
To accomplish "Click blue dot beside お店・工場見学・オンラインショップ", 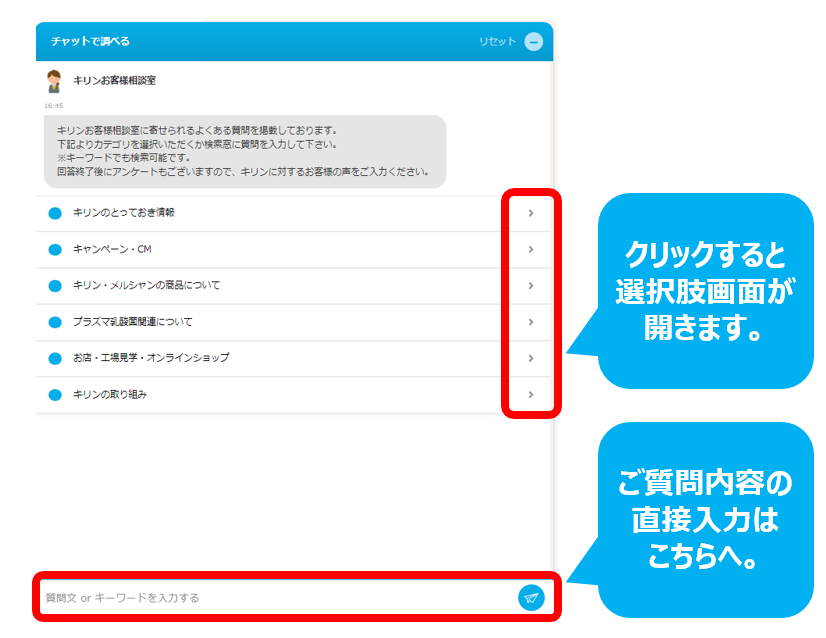I will [x=55, y=358].
